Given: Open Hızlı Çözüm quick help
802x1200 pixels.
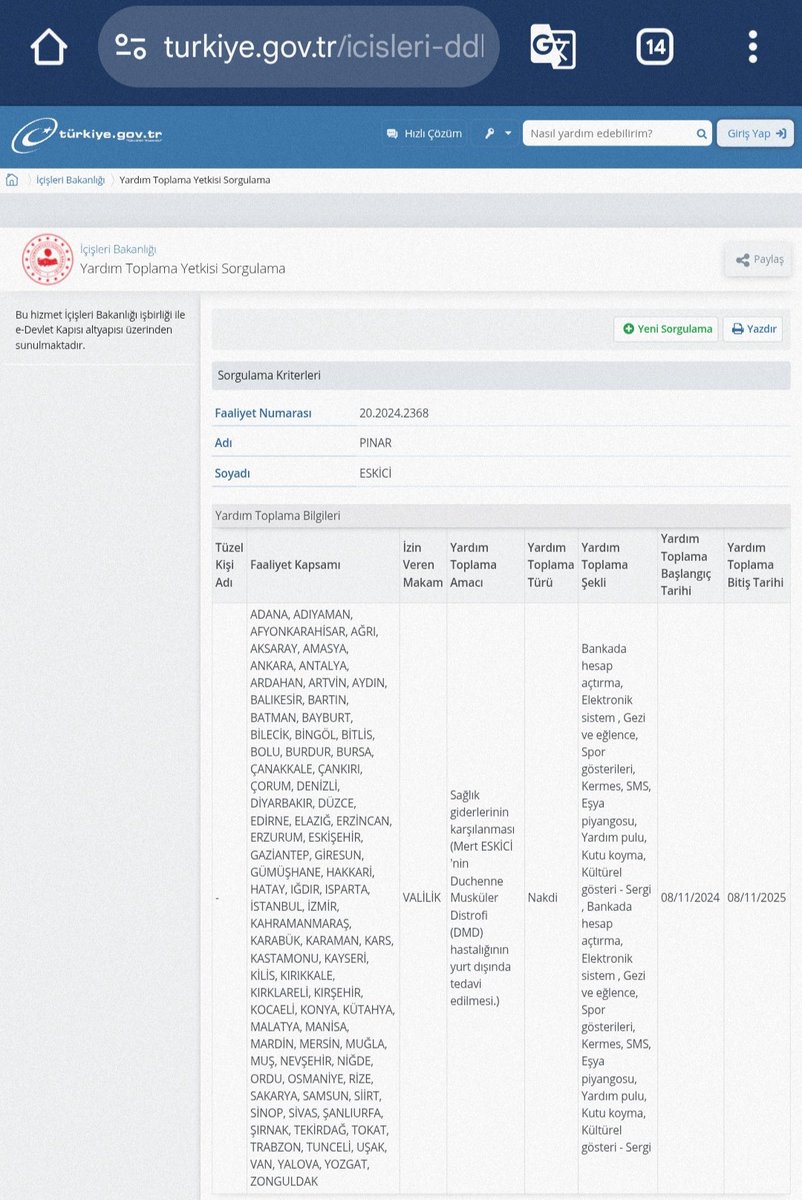Looking at the screenshot, I should 424,133.
